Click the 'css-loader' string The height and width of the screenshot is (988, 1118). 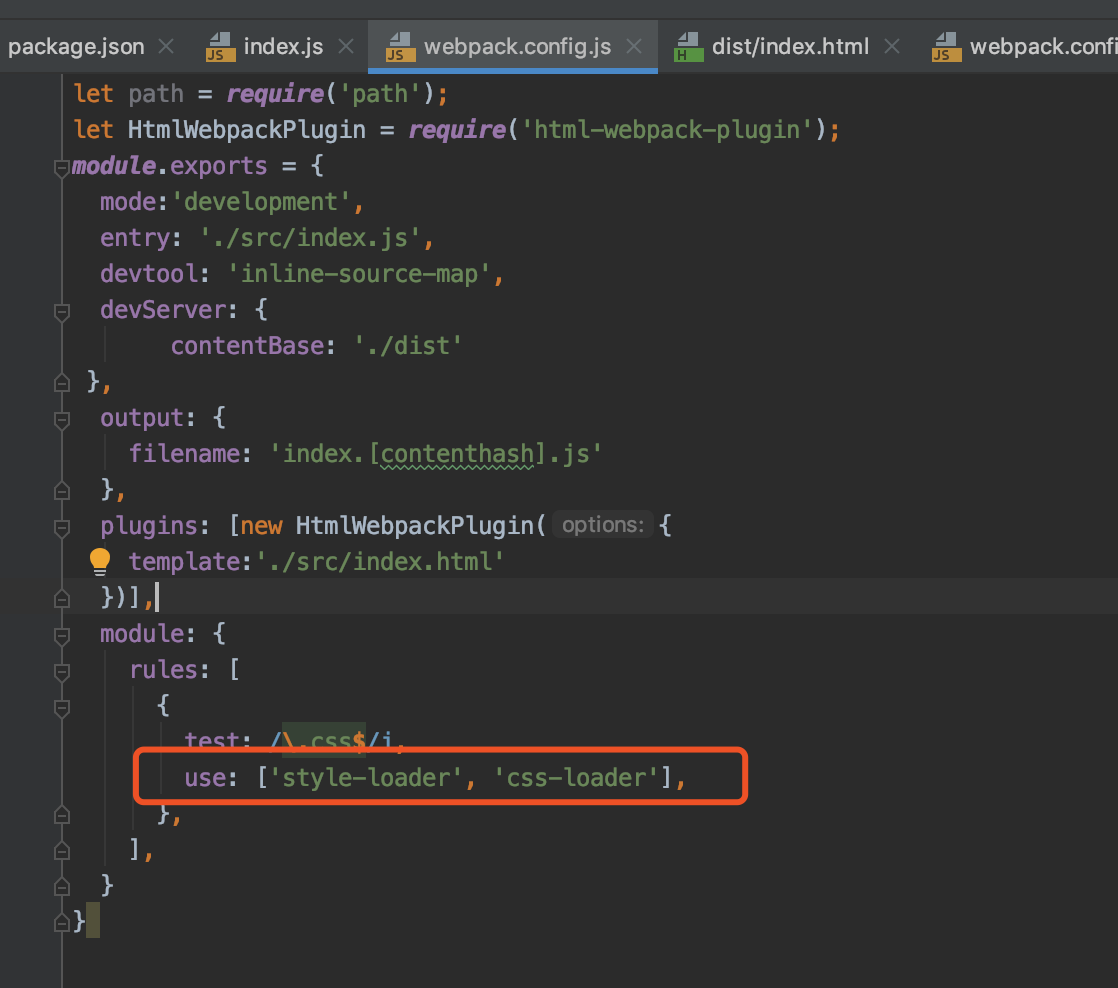point(577,778)
